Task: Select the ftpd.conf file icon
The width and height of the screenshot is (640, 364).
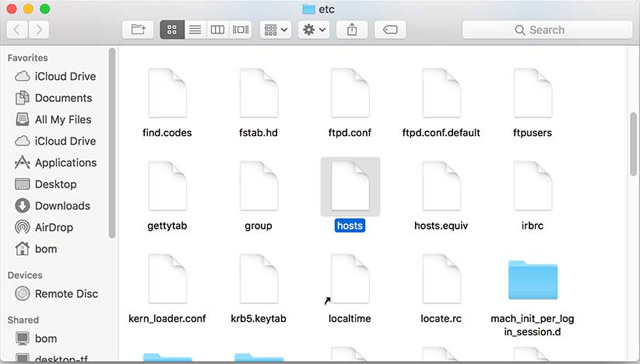Action: 350,93
